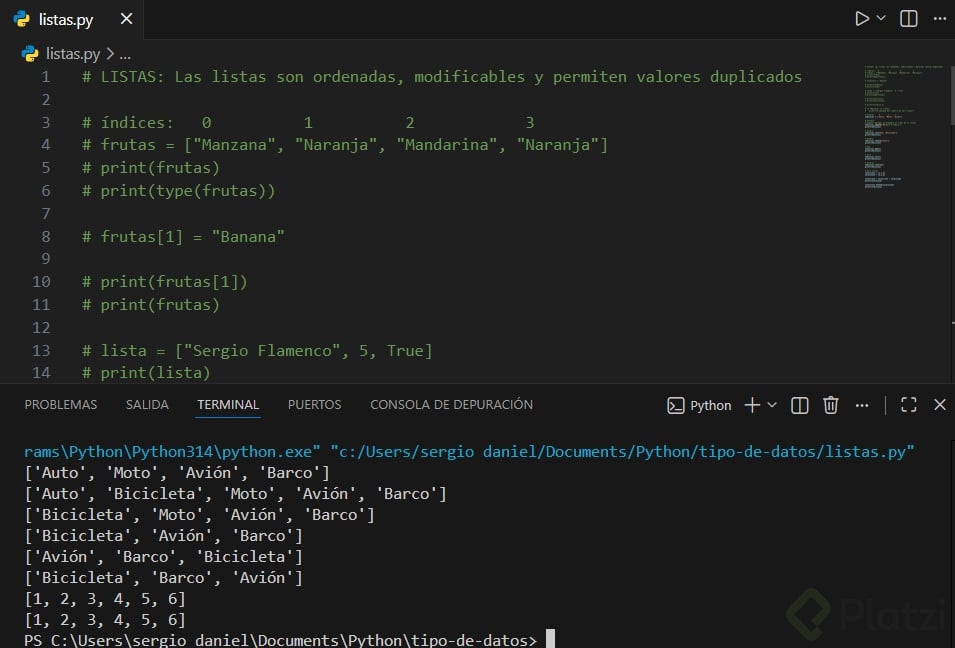Open the terminal launch profile dropdown
This screenshot has height=648, width=955.
coord(772,405)
